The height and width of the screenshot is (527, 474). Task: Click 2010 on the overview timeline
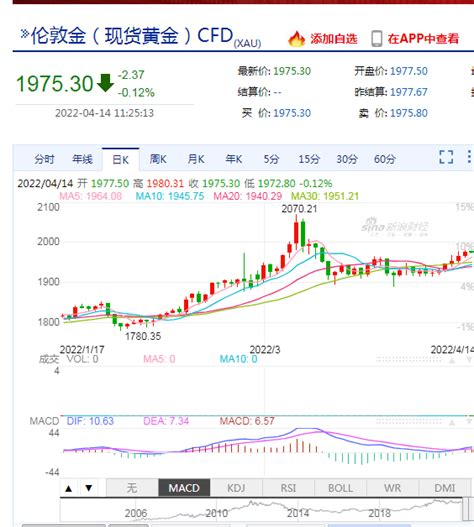click(217, 514)
